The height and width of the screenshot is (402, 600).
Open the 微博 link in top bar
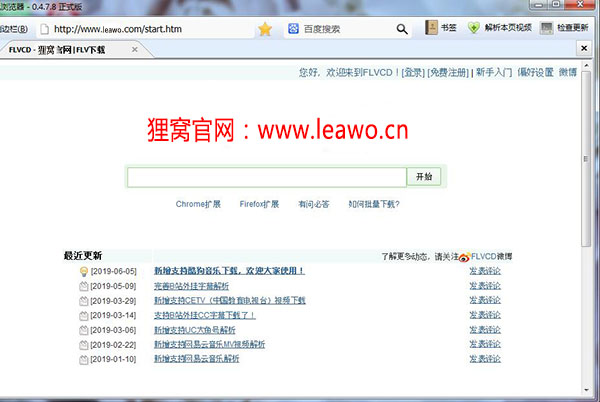pos(567,72)
